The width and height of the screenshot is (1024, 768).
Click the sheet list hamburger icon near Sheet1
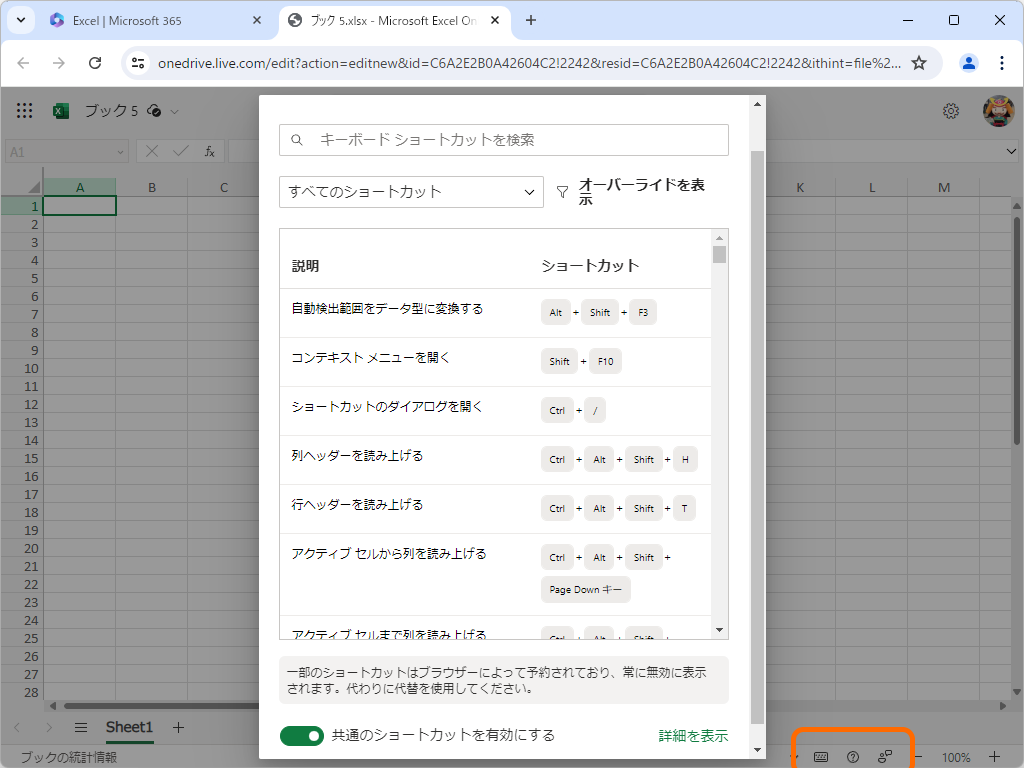pos(80,728)
